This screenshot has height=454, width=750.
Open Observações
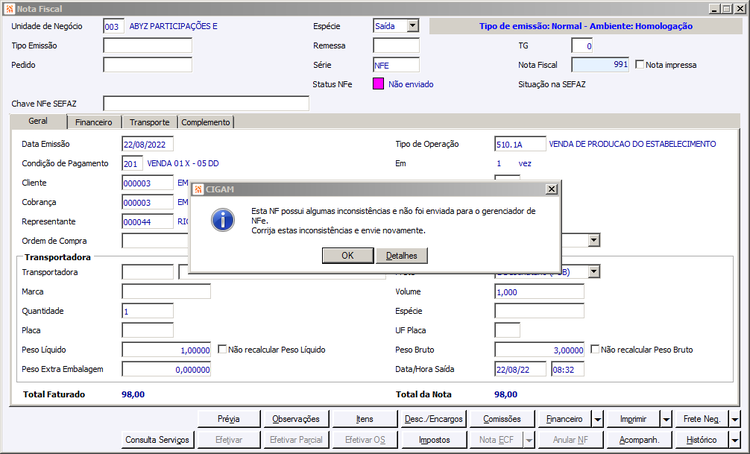[x=296, y=419]
